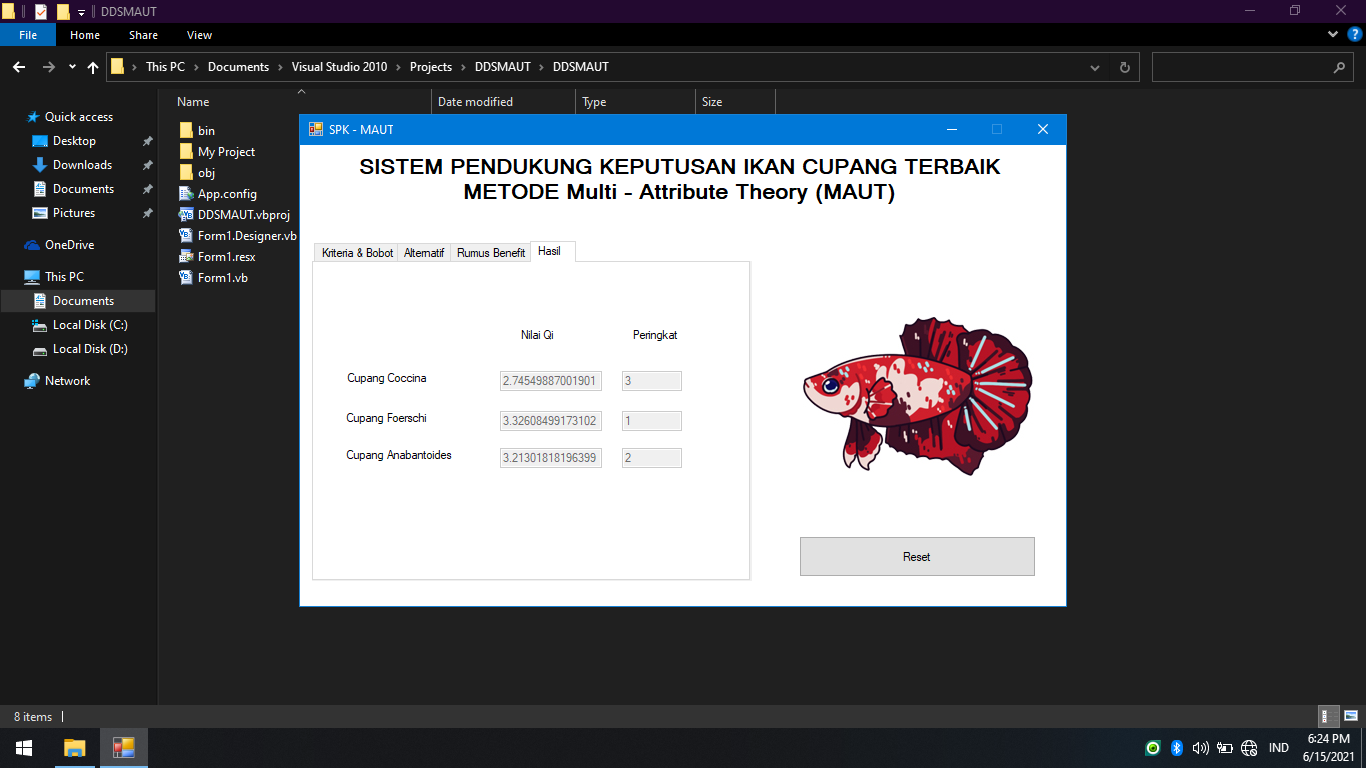Launch File Explorer from the taskbar
Image resolution: width=1366 pixels, height=768 pixels.
(74, 747)
